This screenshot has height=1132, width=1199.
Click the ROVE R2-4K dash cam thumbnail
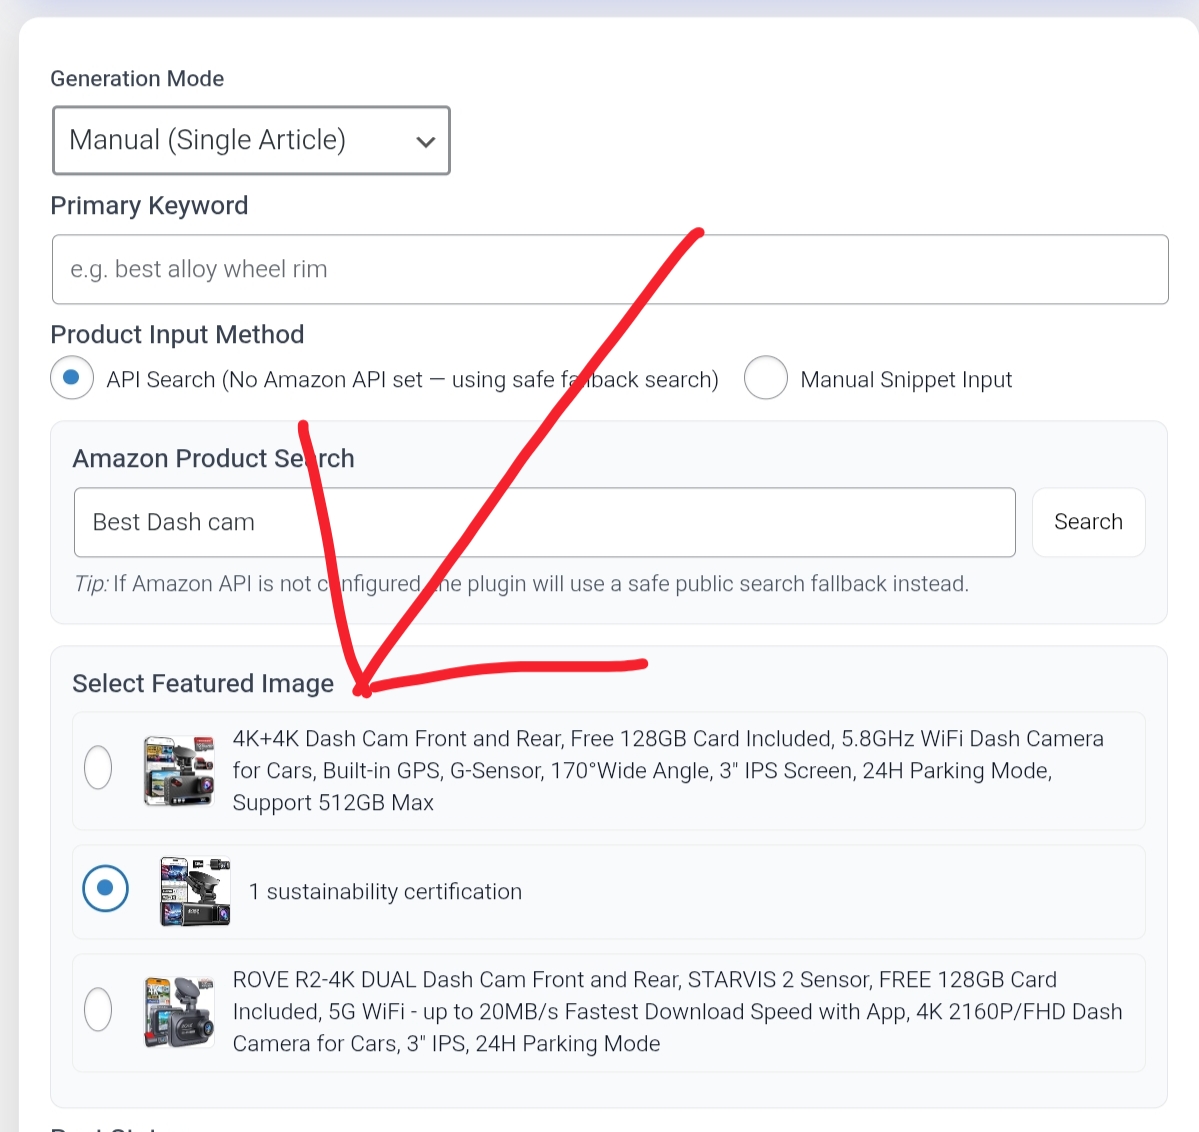pos(179,1011)
